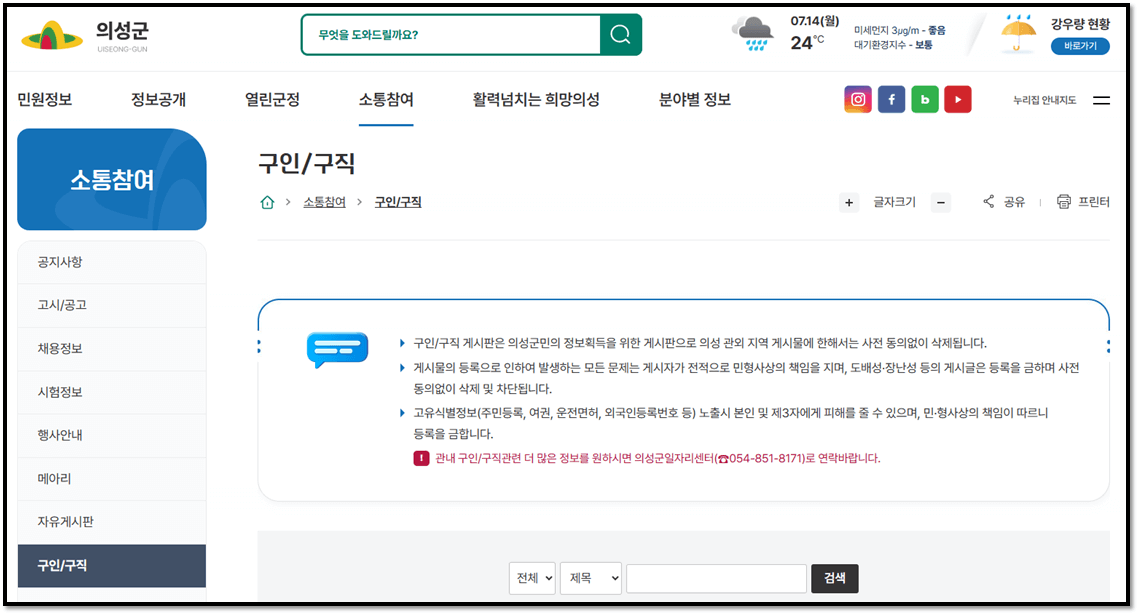
Task: Click the magnifying glass search icon
Action: [619, 34]
